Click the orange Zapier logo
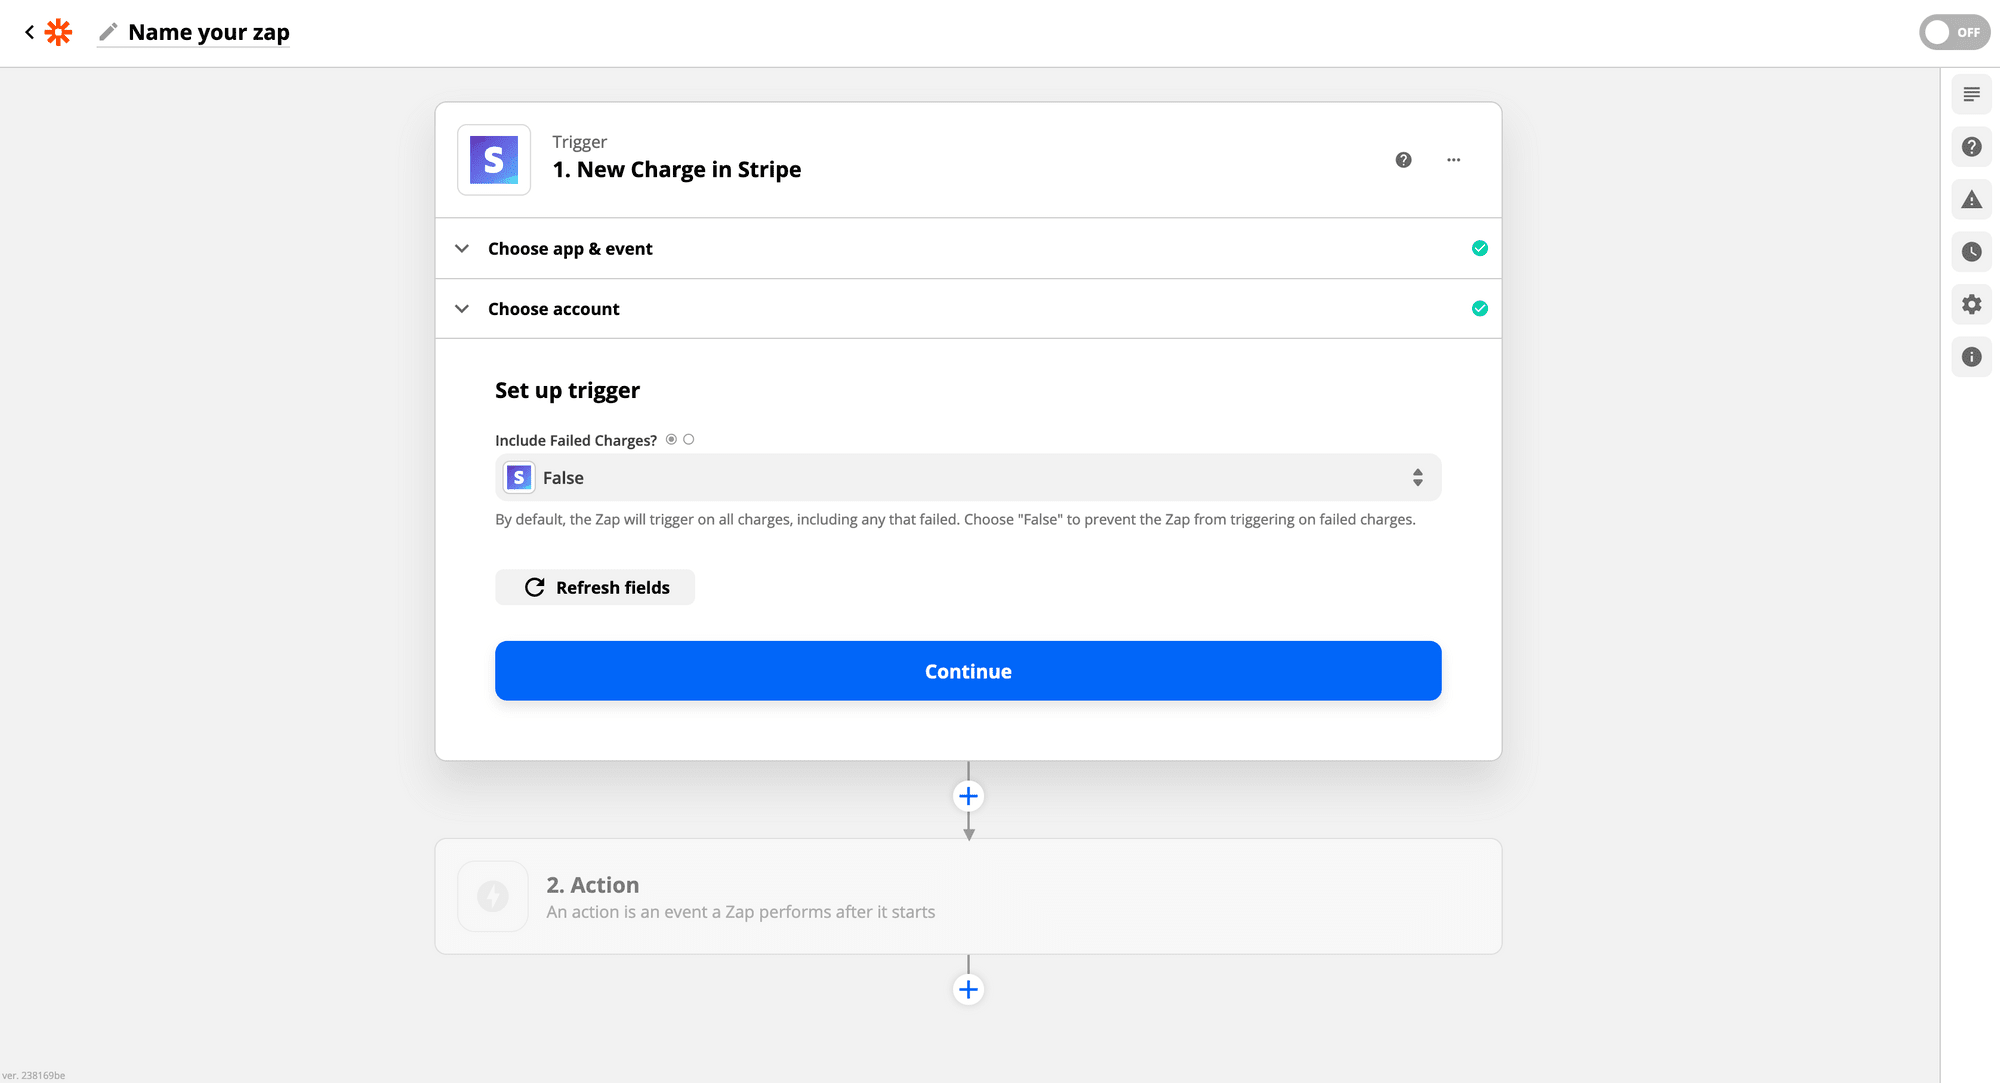The width and height of the screenshot is (2000, 1083). pyautogui.click(x=59, y=32)
